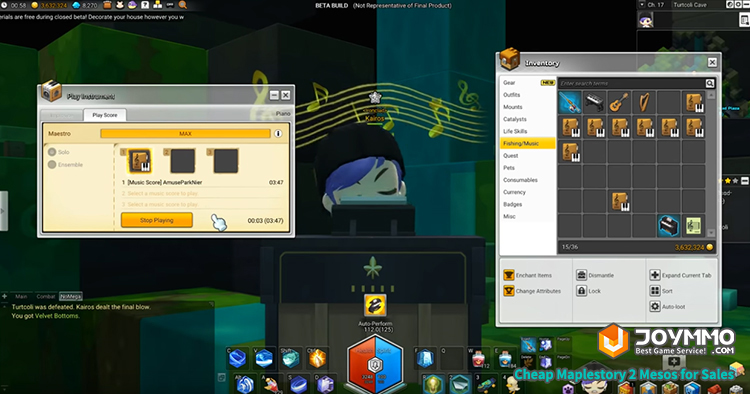Open the Misc inventory category
This screenshot has width=750, height=394.
(509, 216)
